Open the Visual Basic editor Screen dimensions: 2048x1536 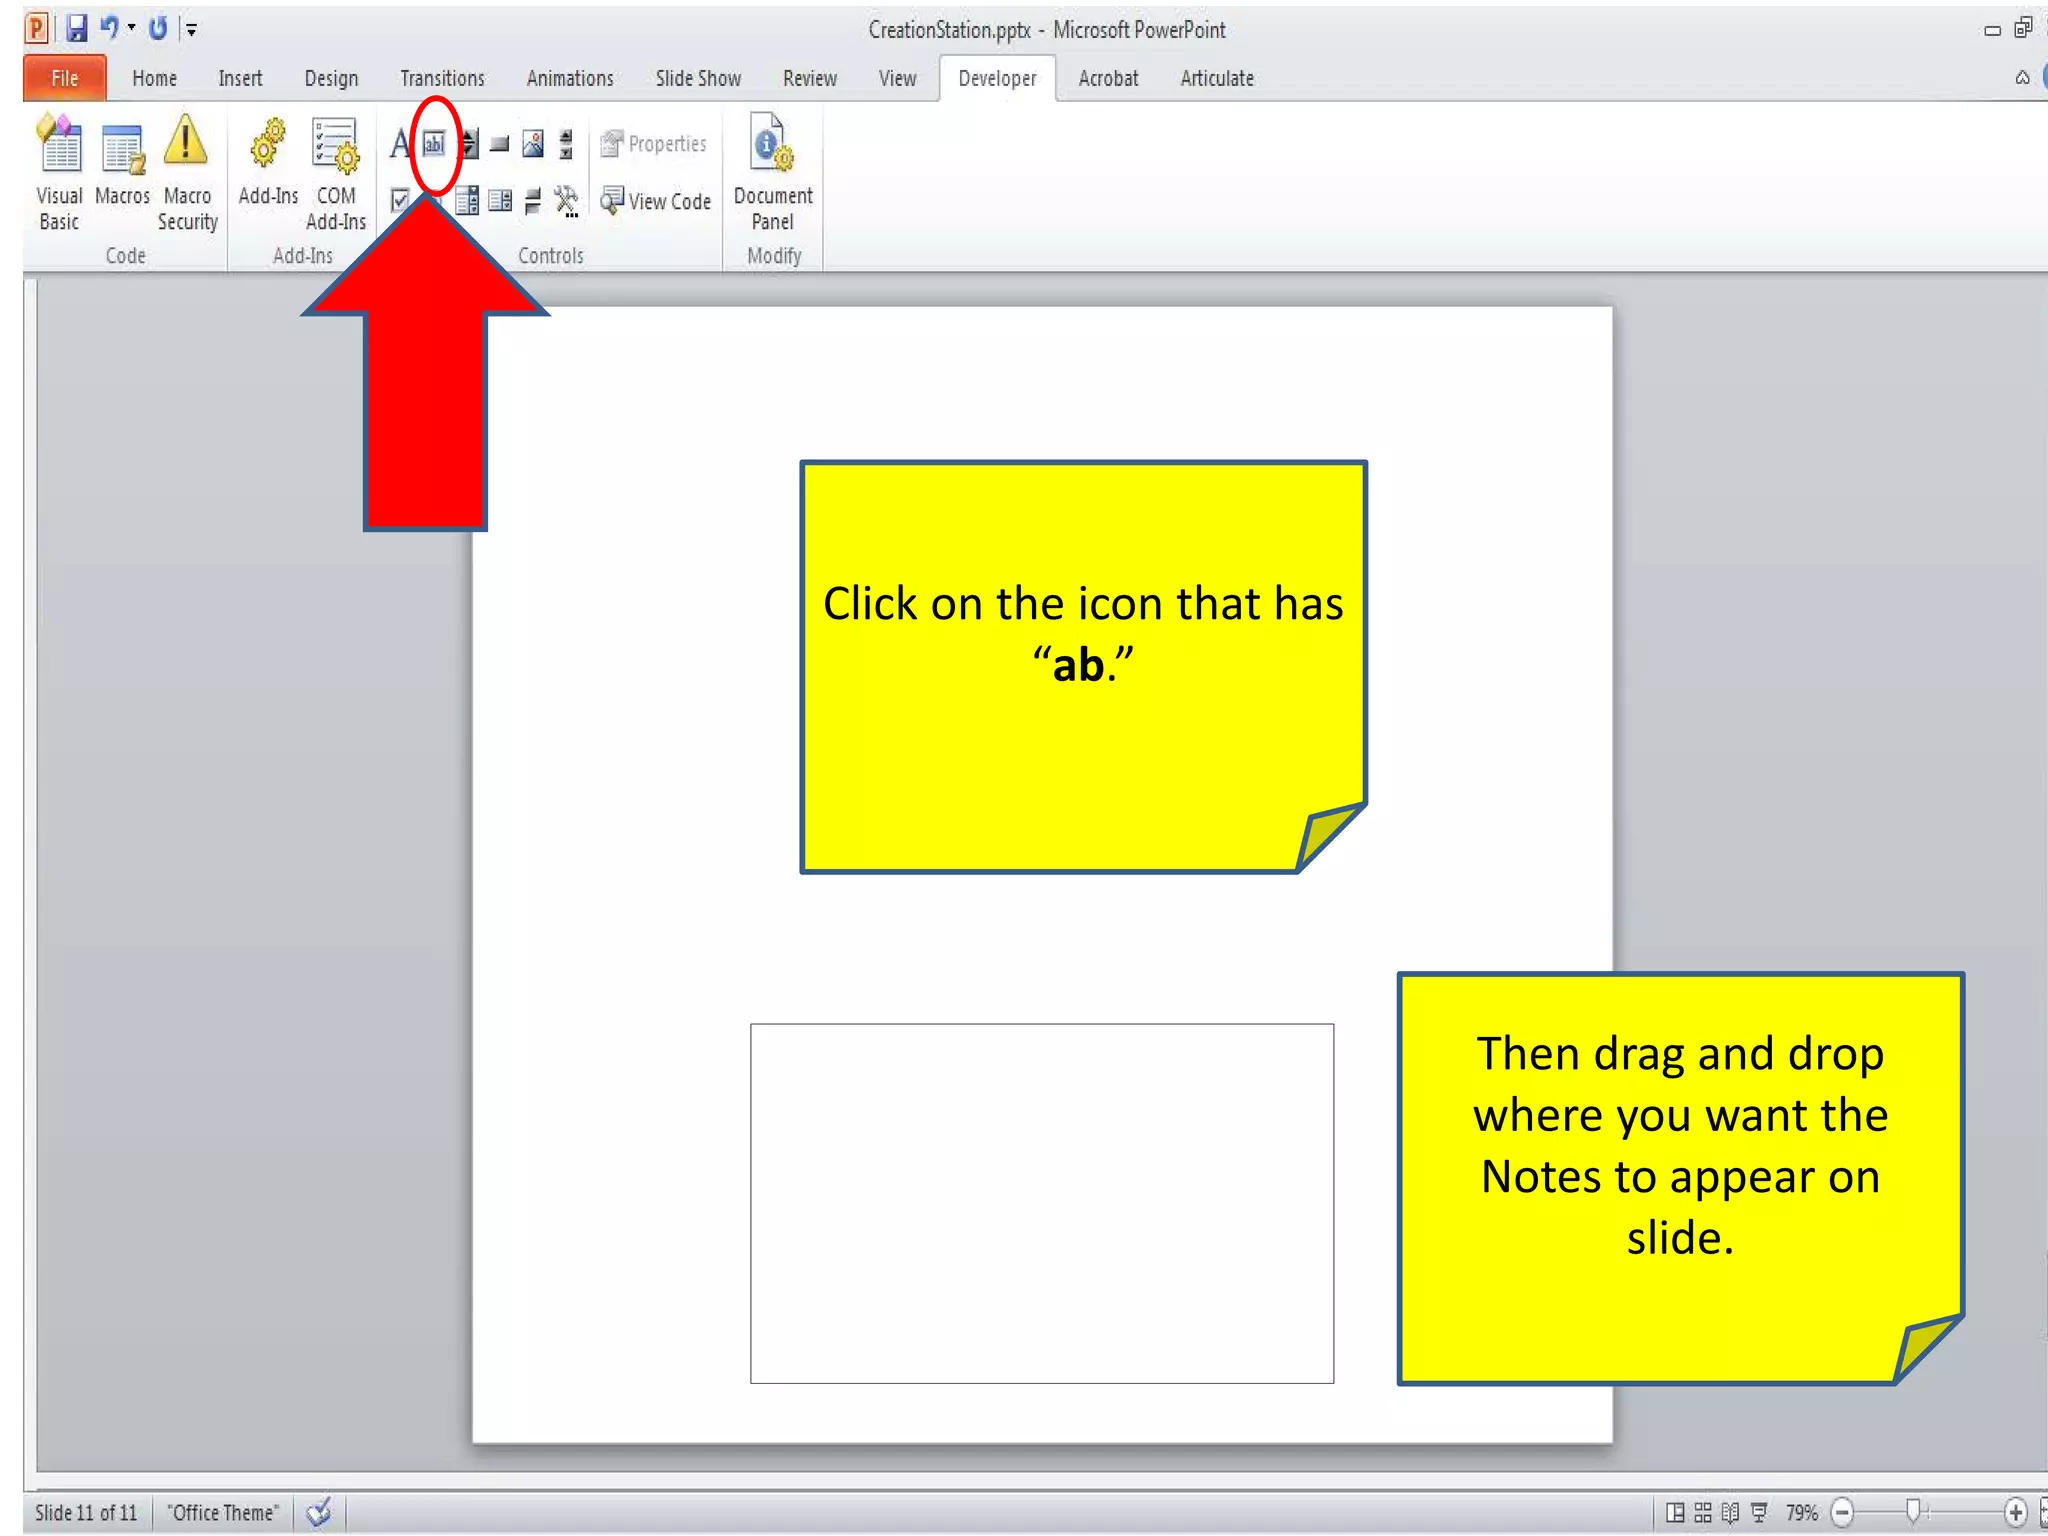pyautogui.click(x=59, y=173)
